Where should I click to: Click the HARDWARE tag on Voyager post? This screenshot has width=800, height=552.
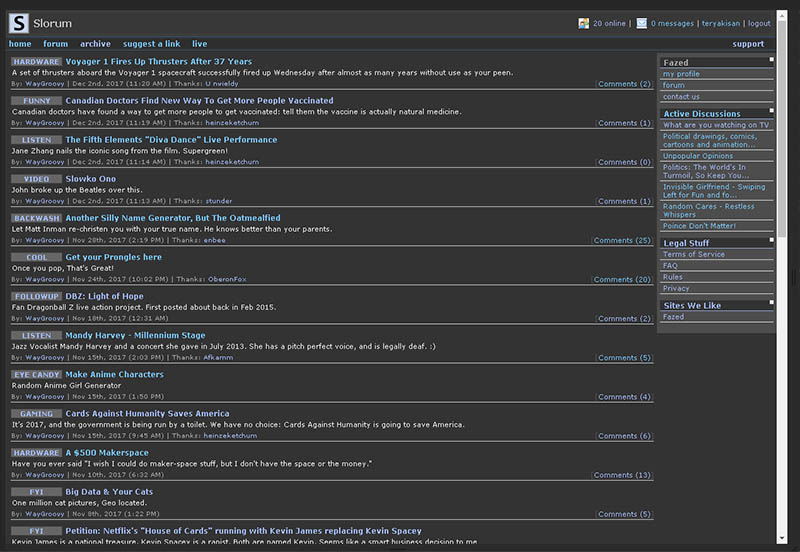pos(36,62)
